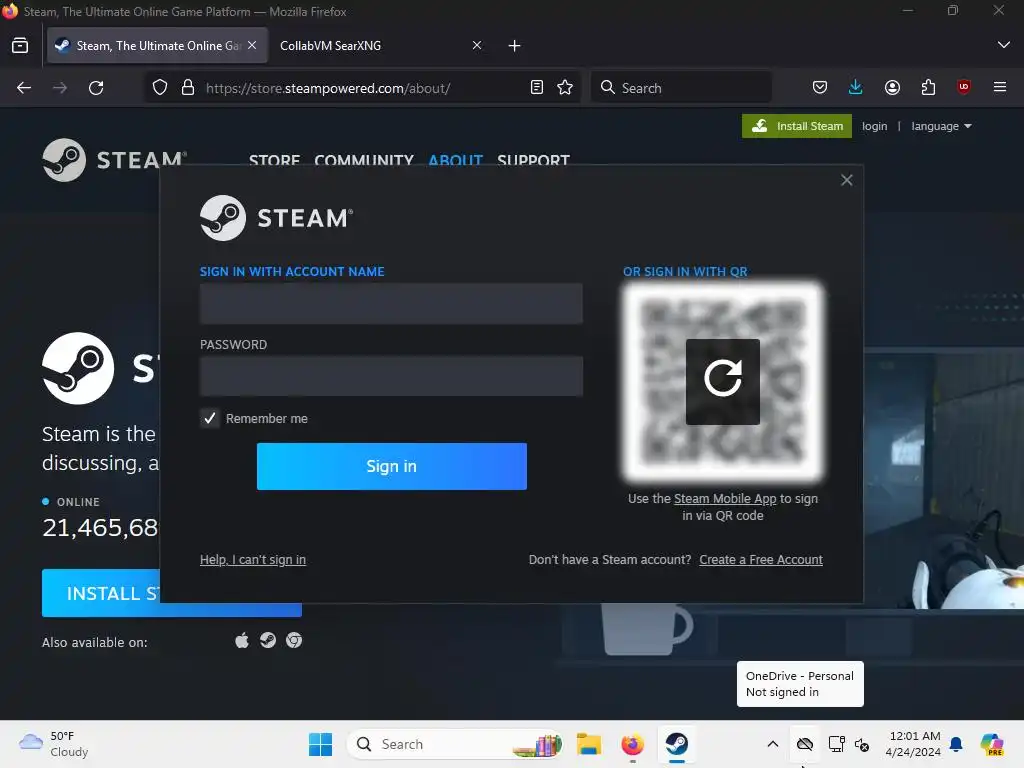
Task: Click the Steam taskbar icon
Action: pyautogui.click(x=677, y=744)
